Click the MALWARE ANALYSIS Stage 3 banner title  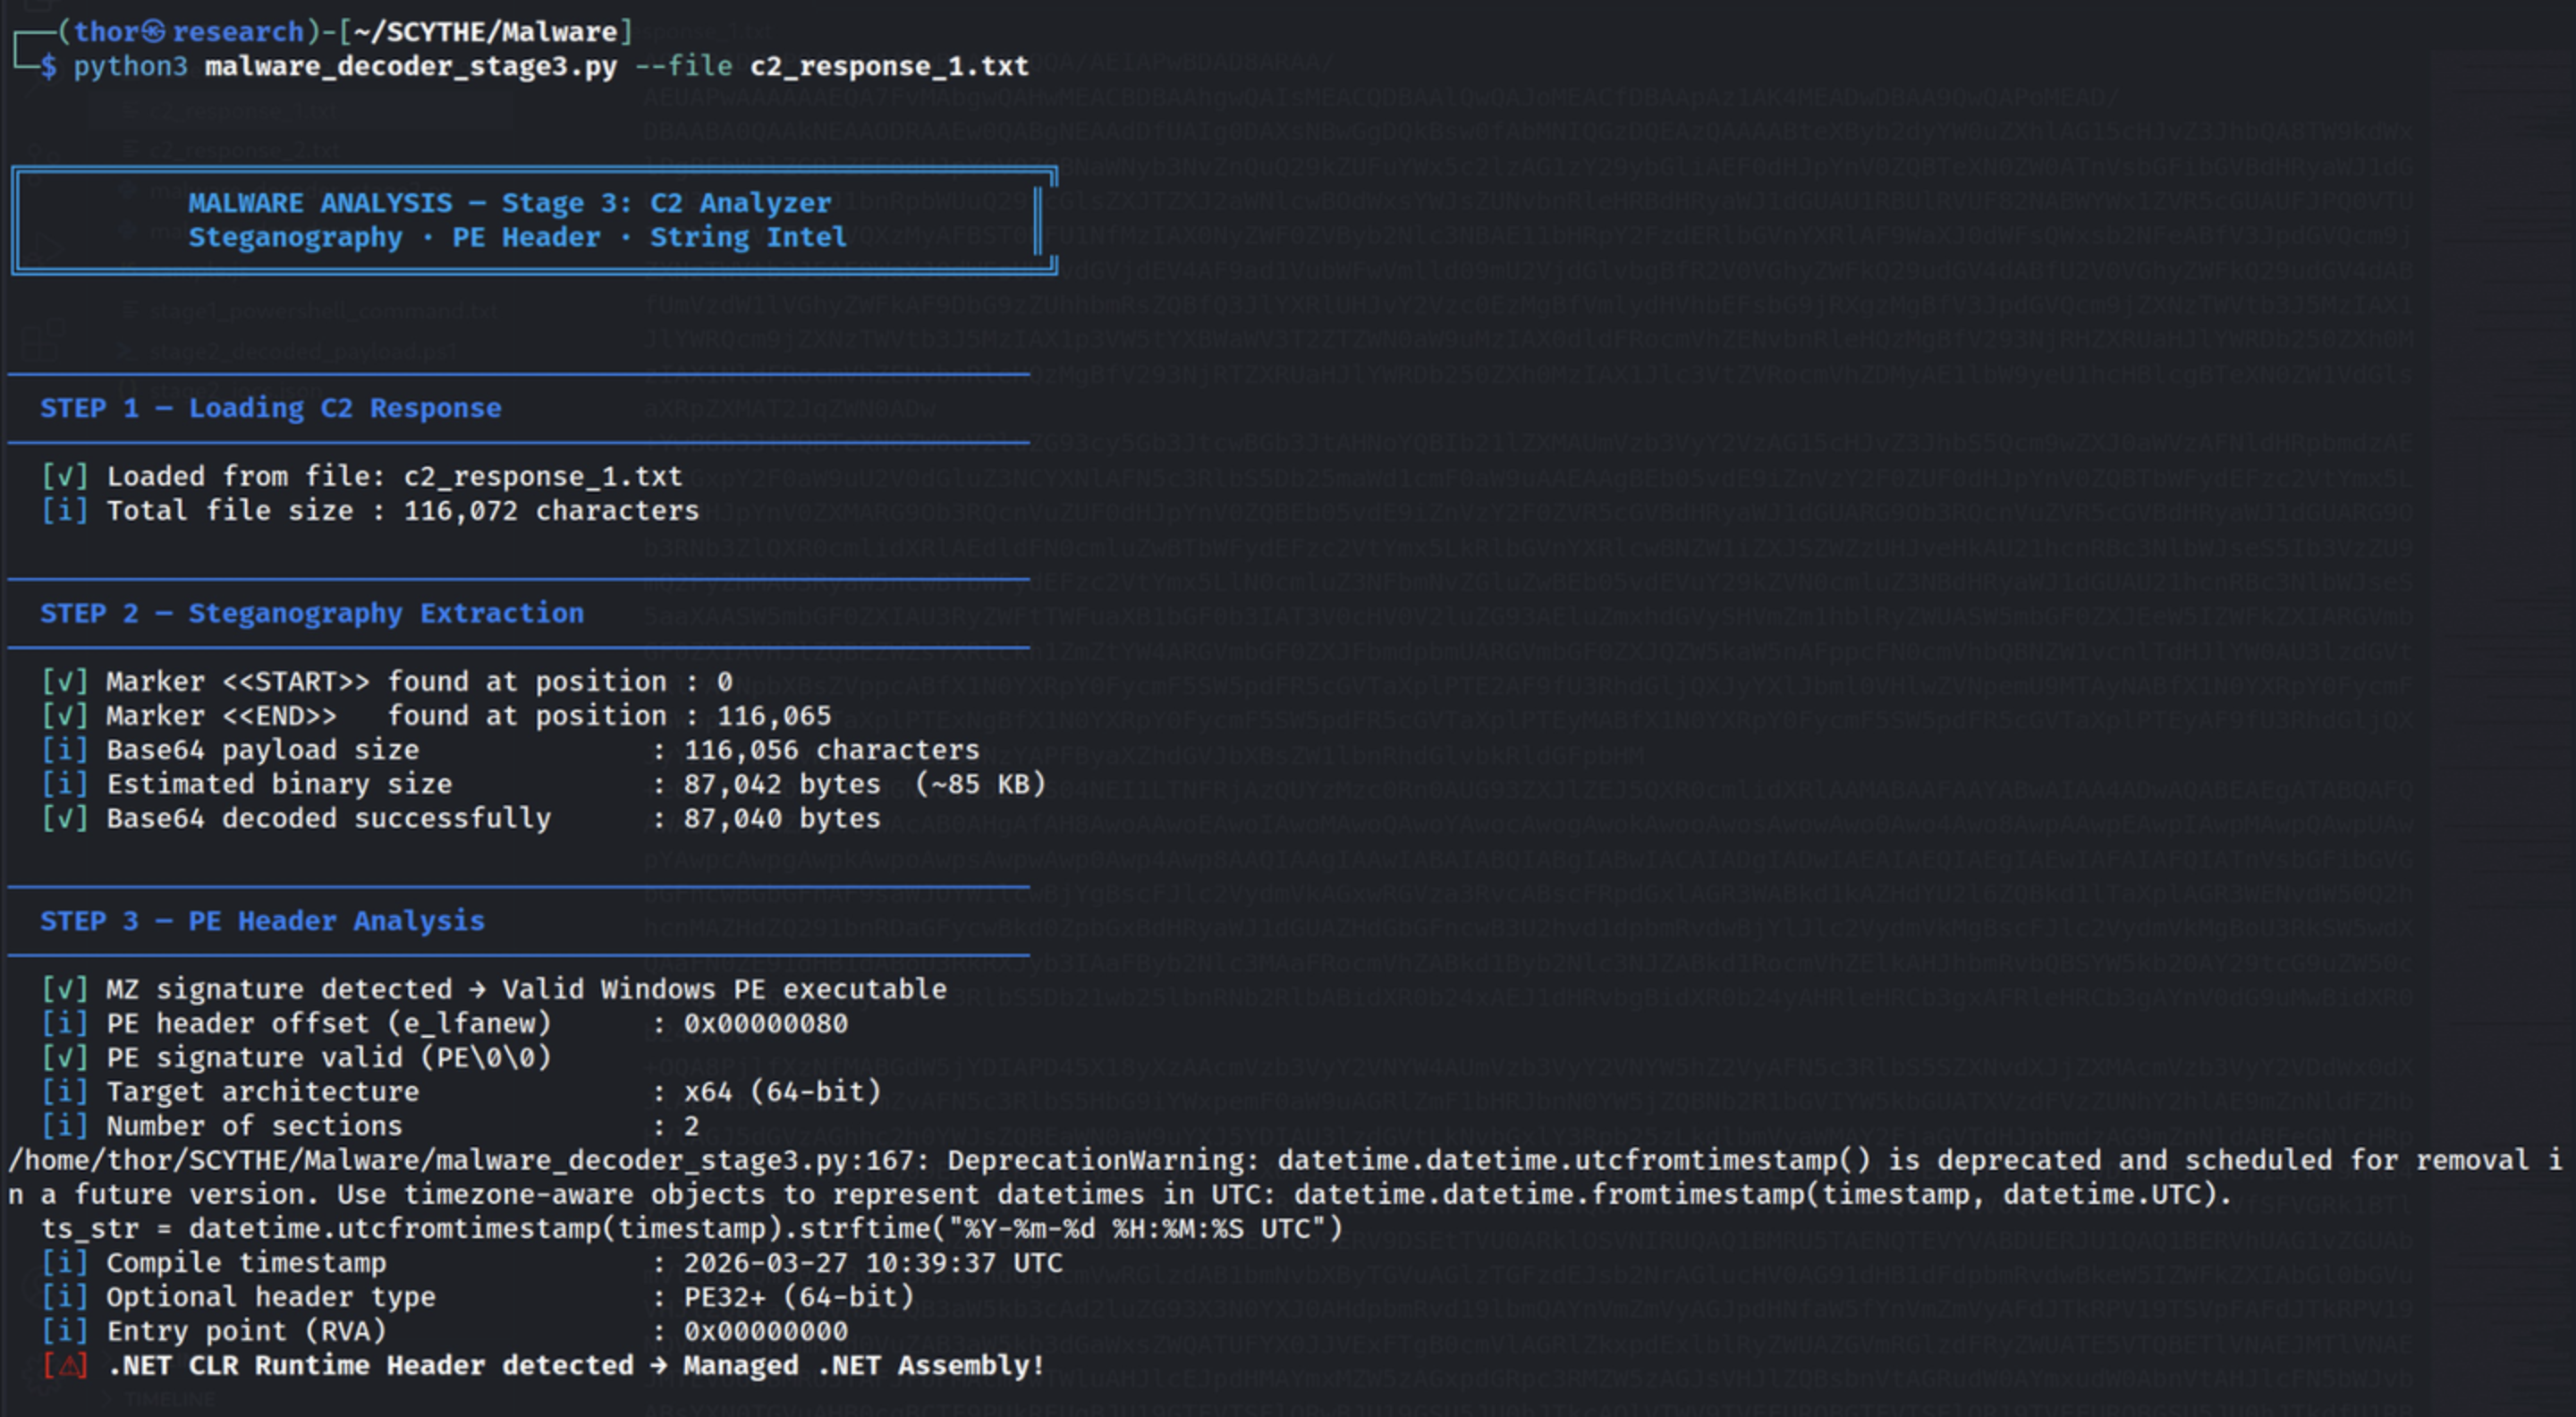pos(509,204)
